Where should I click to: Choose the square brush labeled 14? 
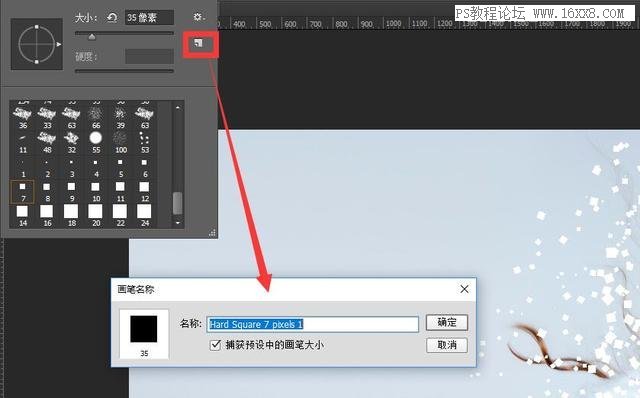23,216
